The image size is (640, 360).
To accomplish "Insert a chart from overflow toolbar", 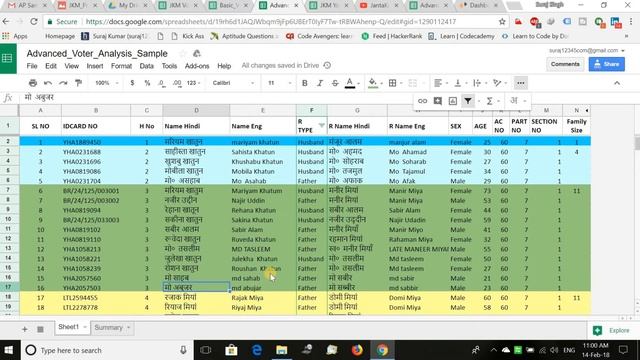I will pos(453,101).
